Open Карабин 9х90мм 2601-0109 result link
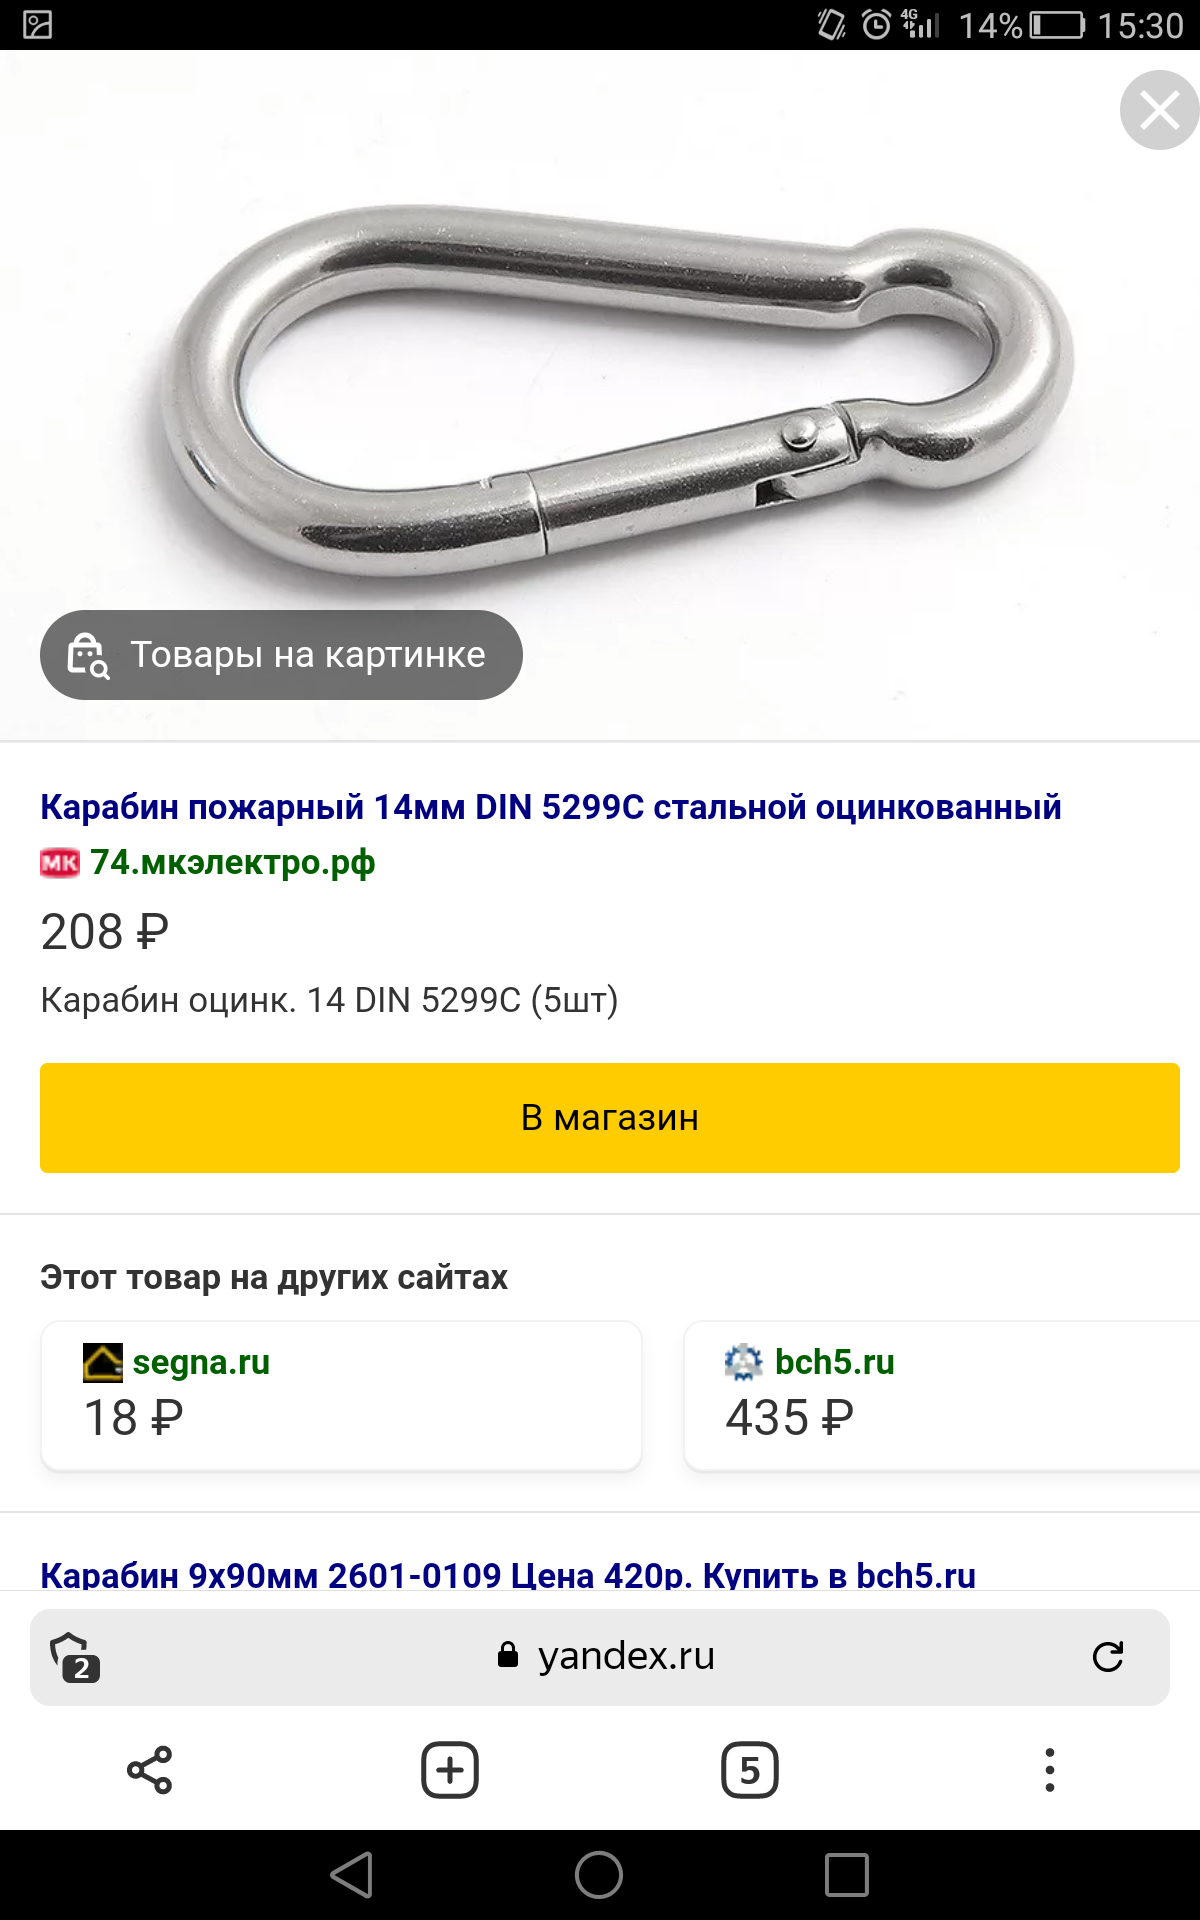This screenshot has width=1200, height=1920. coord(508,1574)
